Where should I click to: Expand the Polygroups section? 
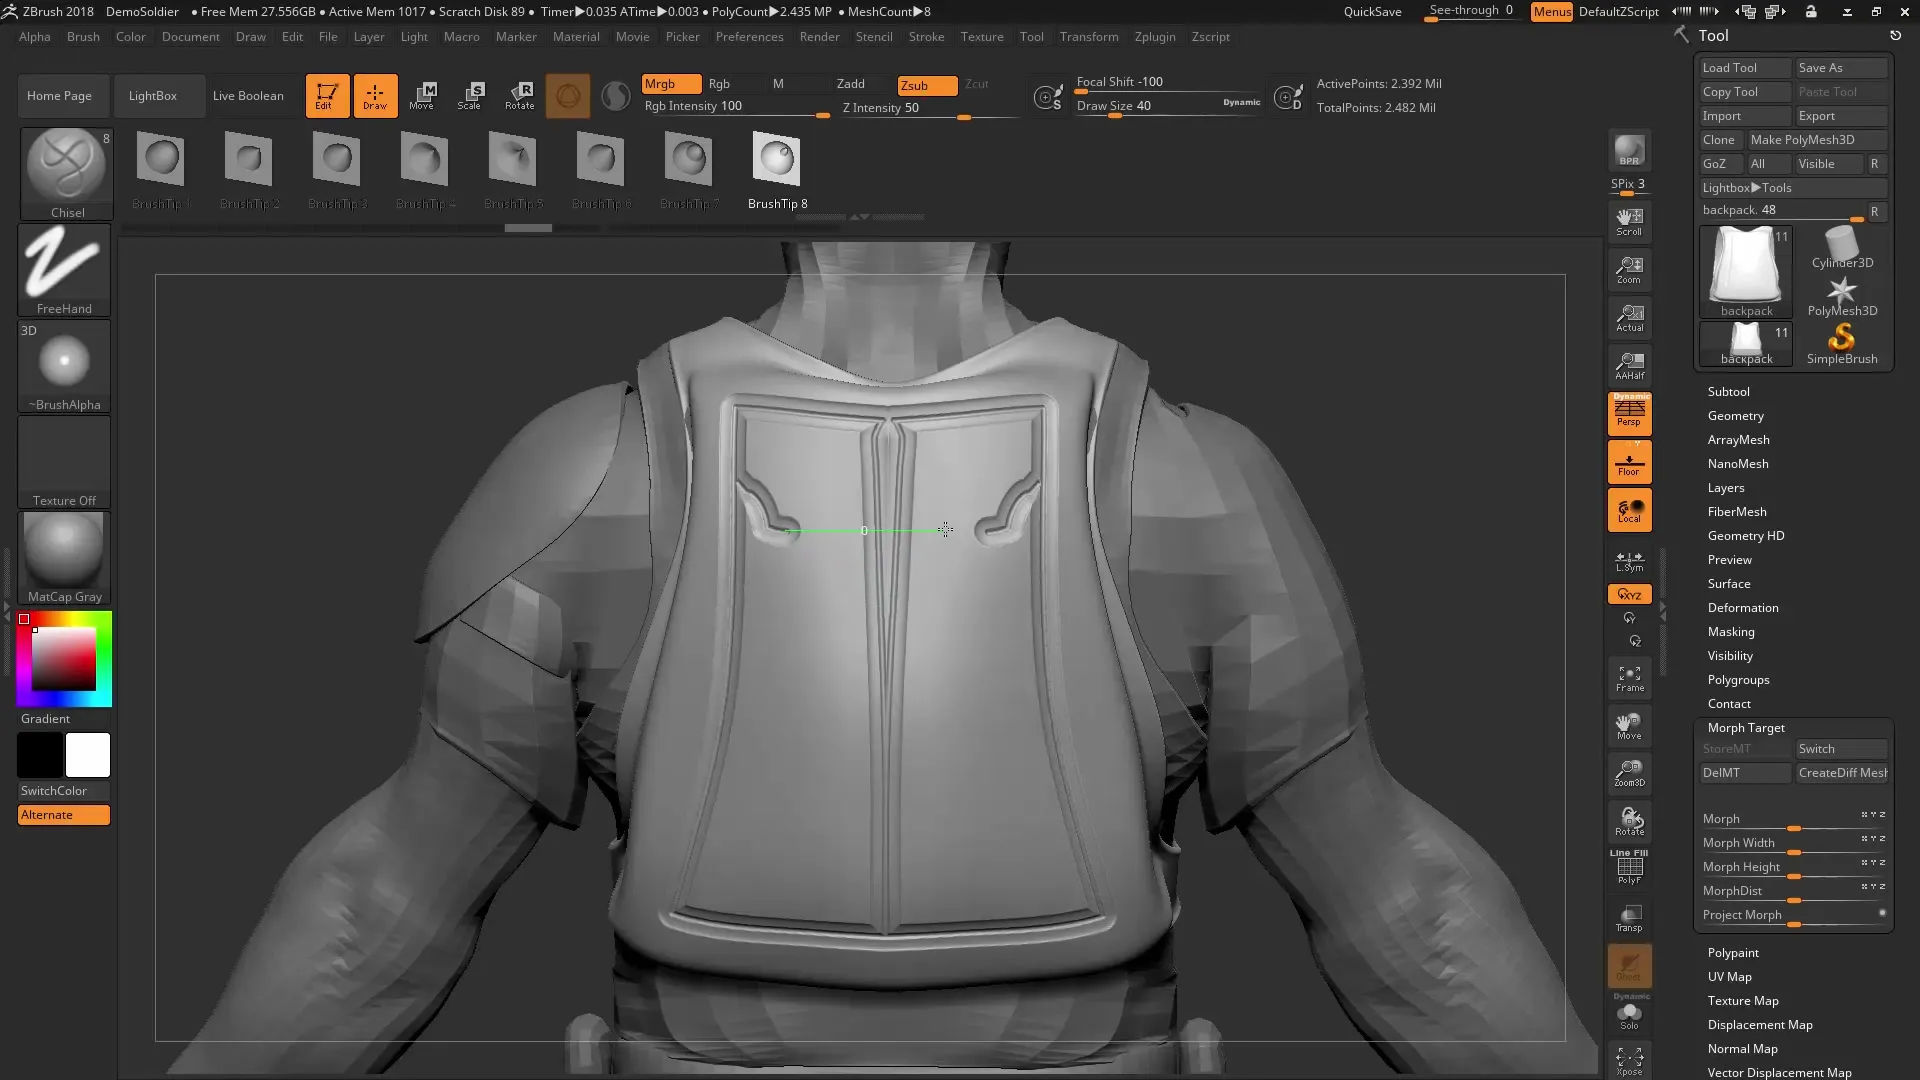pos(1738,680)
